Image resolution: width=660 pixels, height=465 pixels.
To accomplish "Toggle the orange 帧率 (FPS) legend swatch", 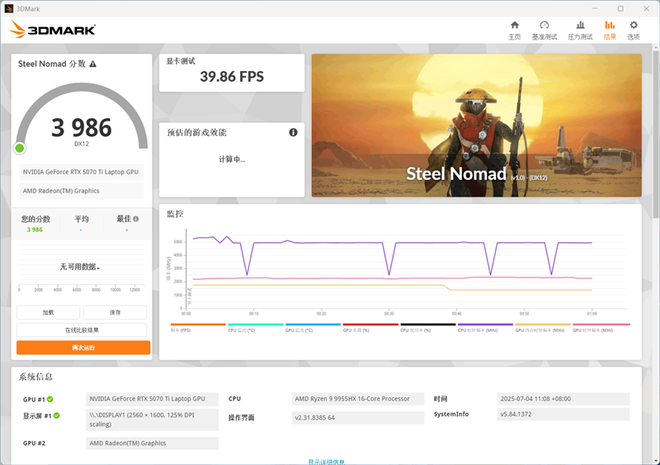I will tap(197, 325).
